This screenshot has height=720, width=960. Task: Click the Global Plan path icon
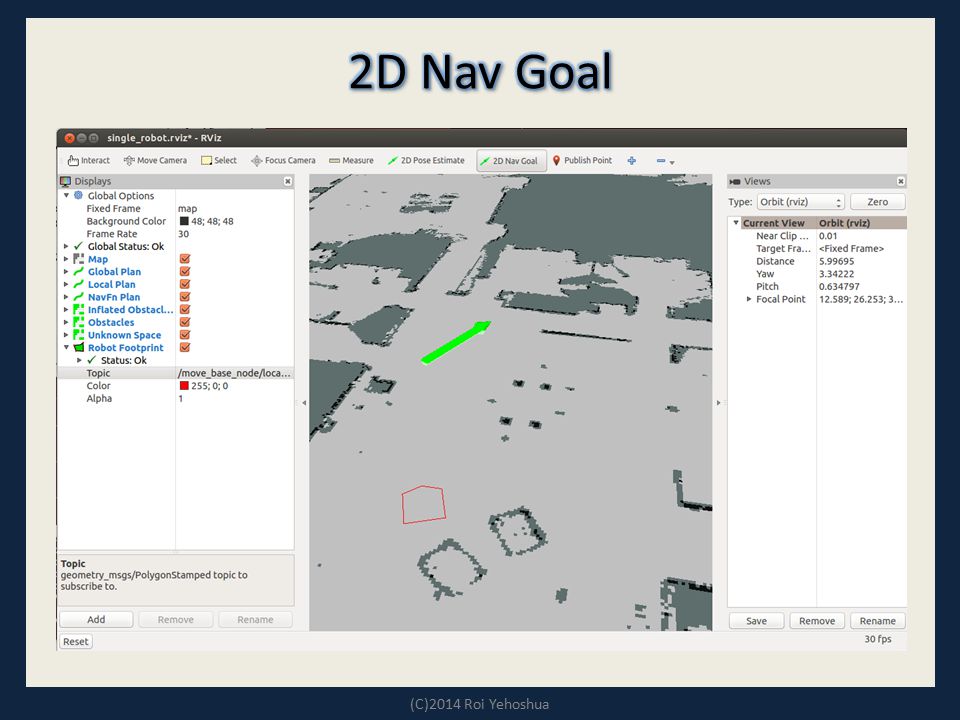pos(78,272)
